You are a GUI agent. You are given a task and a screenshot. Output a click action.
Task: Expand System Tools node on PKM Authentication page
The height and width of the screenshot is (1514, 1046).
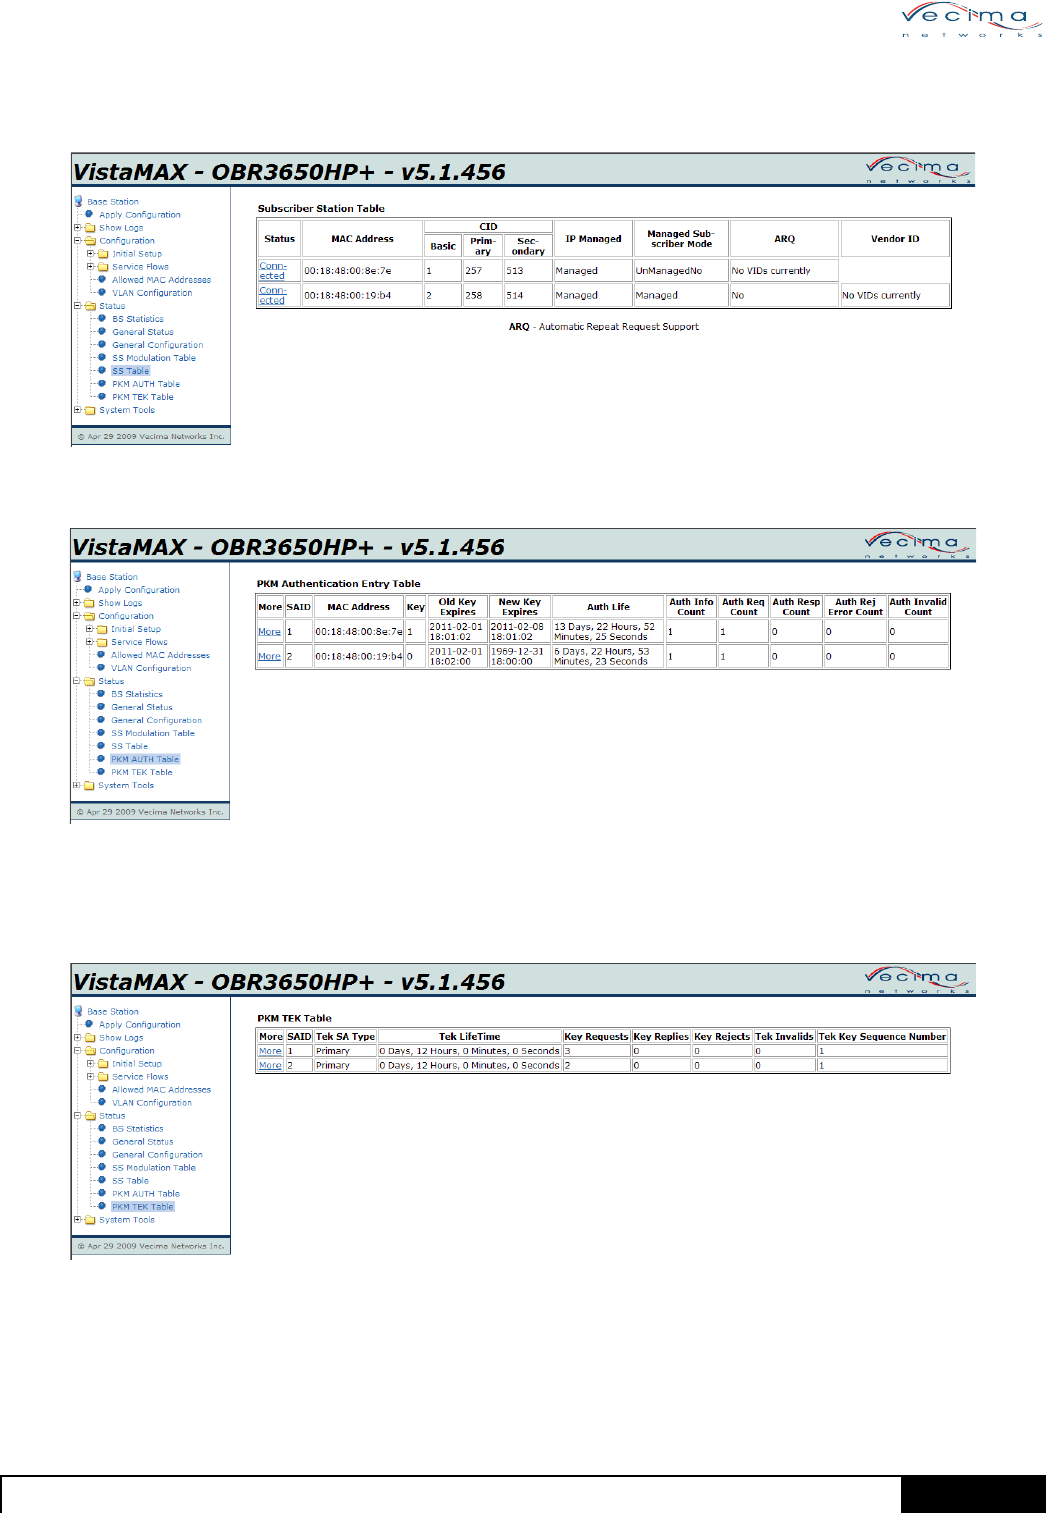point(77,785)
